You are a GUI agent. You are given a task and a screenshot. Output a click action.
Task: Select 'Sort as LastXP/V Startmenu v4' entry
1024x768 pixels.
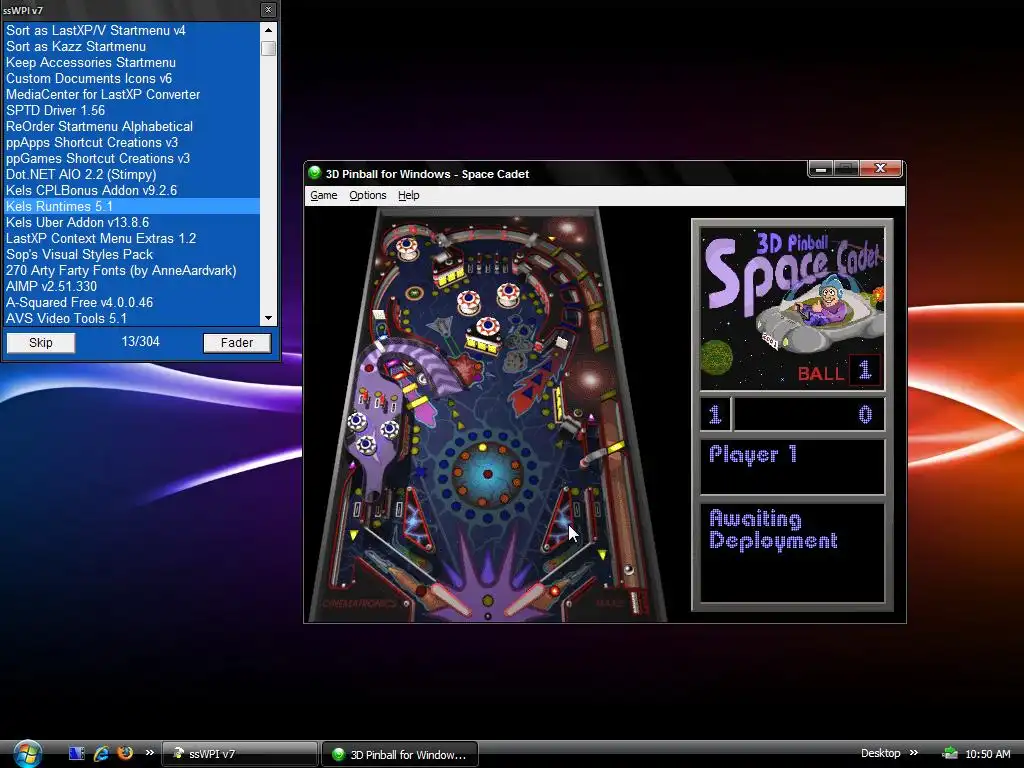132,30
